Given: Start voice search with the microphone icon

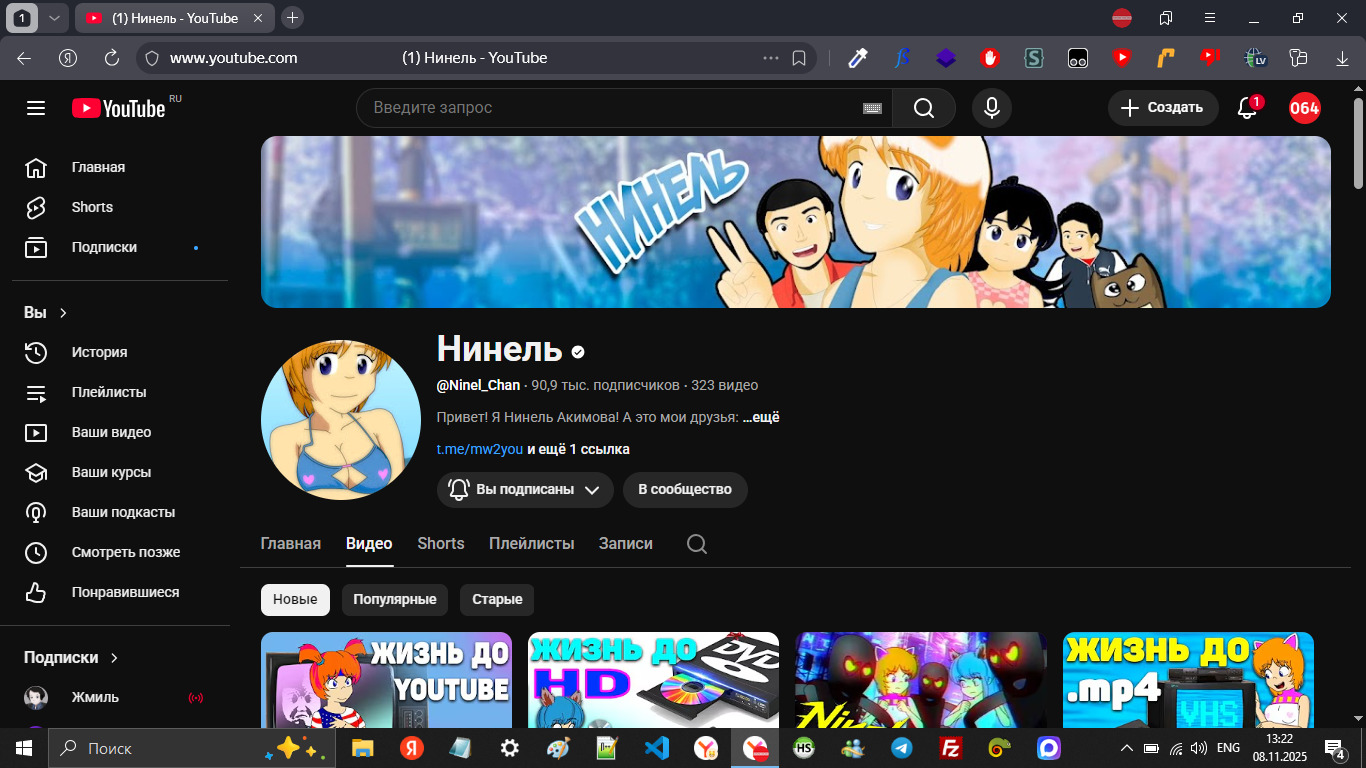Looking at the screenshot, I should tap(991, 108).
